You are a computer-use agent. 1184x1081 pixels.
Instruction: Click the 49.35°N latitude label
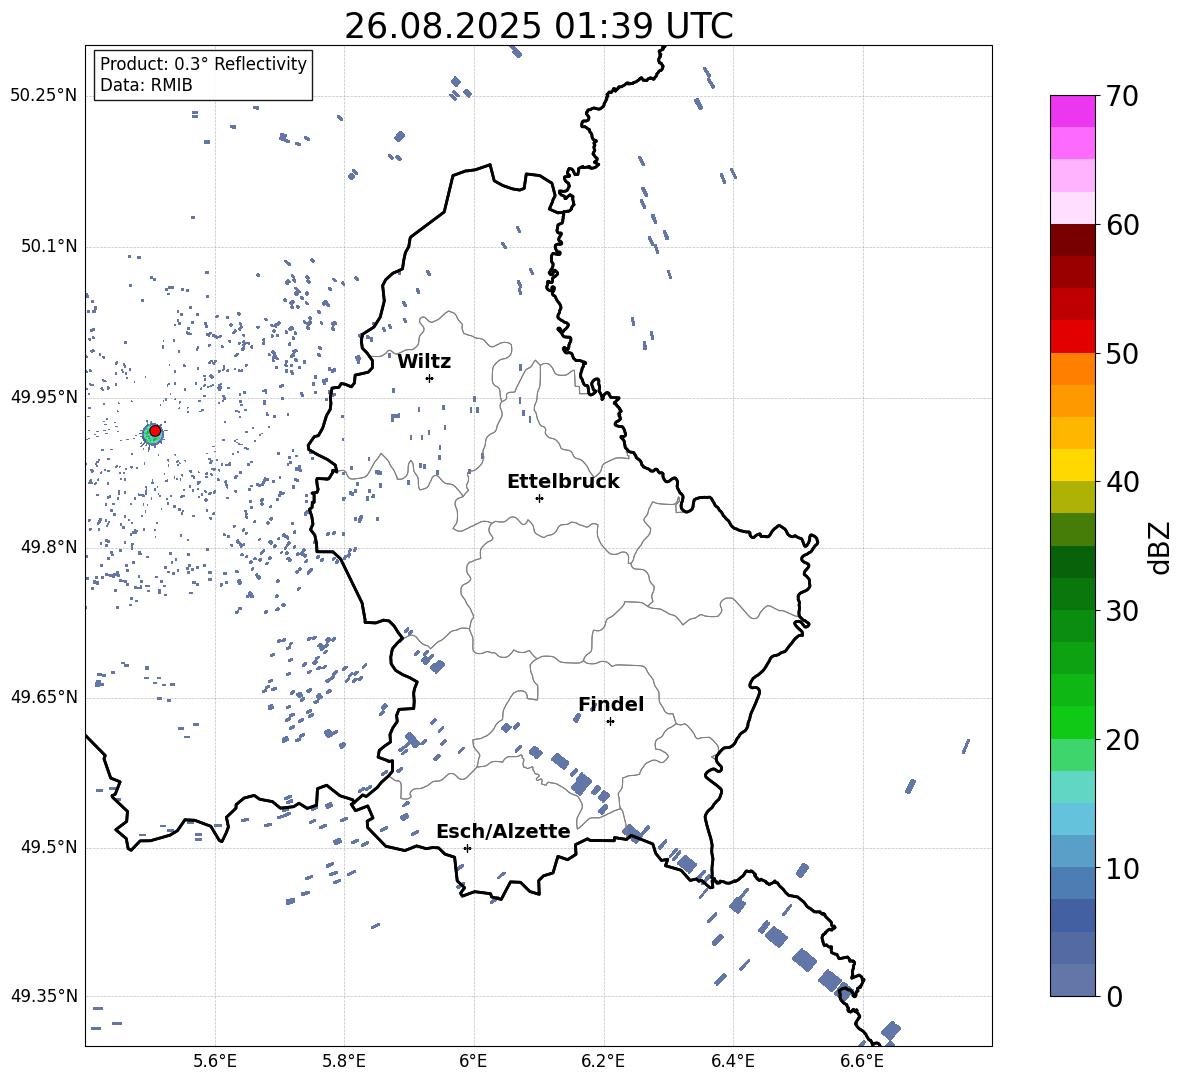pyautogui.click(x=44, y=996)
